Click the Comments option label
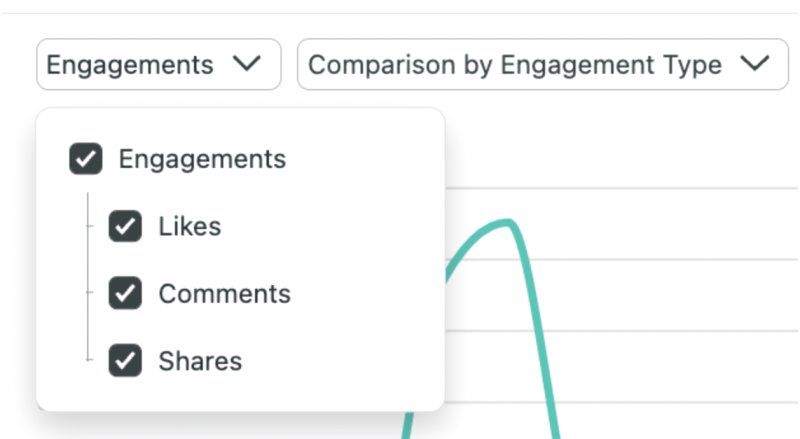The height and width of the screenshot is (439, 800). point(224,293)
